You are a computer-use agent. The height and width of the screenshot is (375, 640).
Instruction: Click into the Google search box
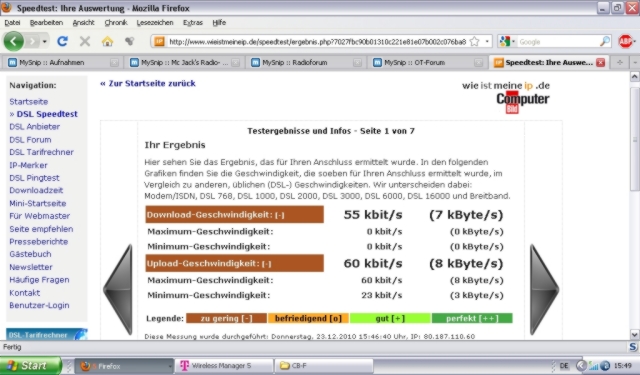click(x=558, y=42)
